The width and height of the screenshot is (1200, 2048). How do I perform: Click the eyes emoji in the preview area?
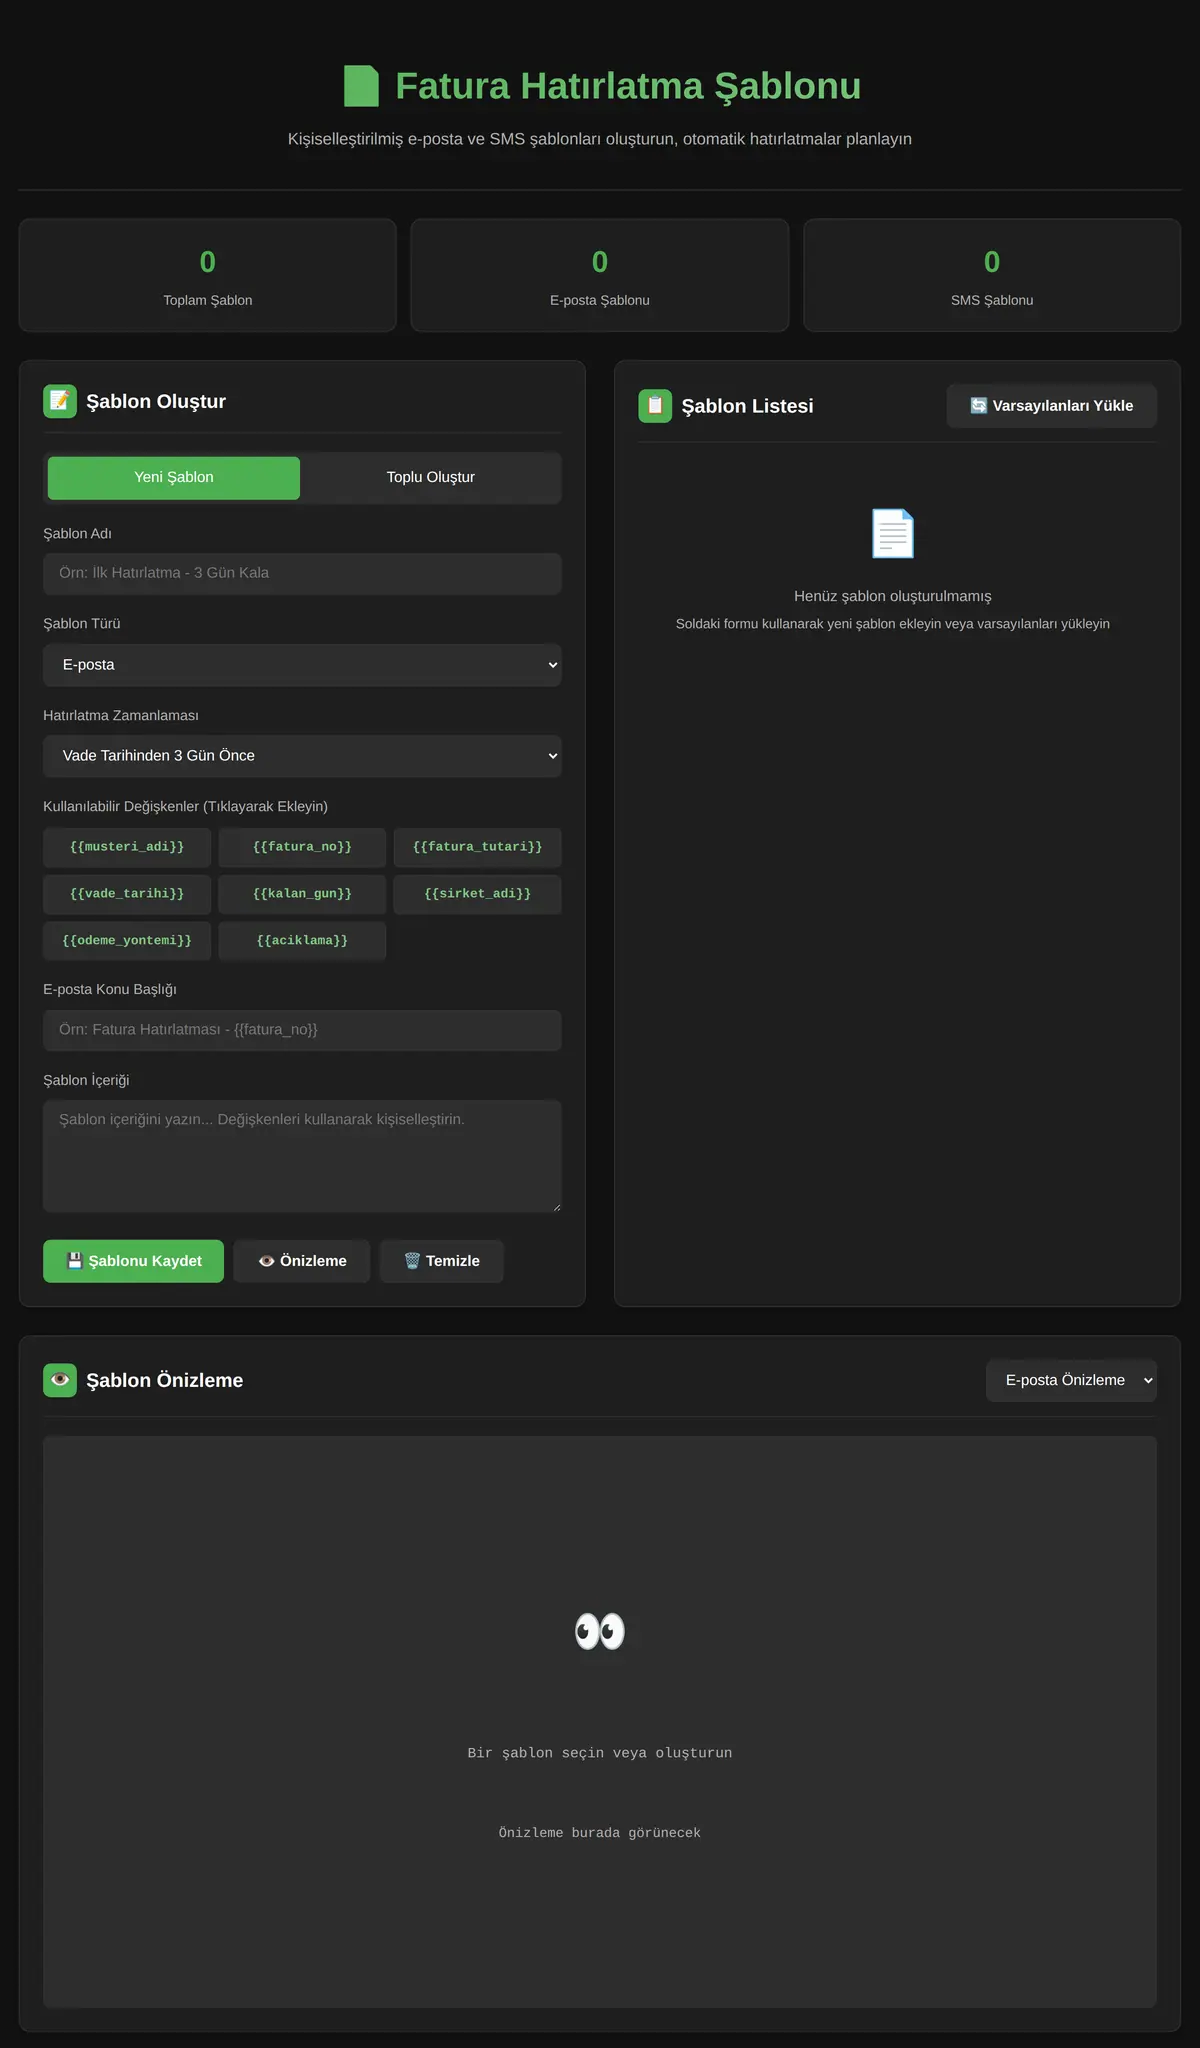600,1631
